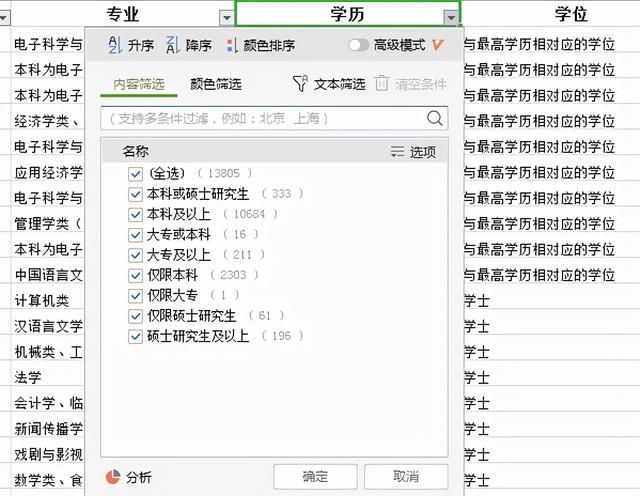Select cell 中国语言文 in 专业 column
640x496 pixels.
tap(48, 275)
